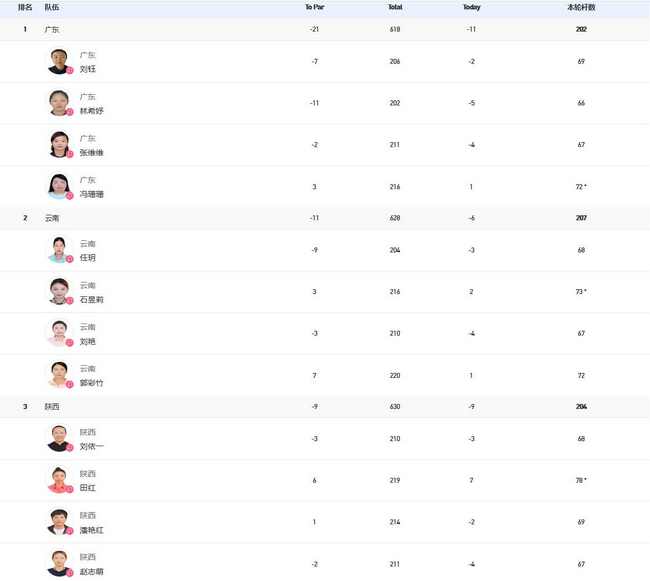Open Lin Xiyu's (林希妤) profile photo
Viewport: 650px width, 581px height.
[x=59, y=103]
